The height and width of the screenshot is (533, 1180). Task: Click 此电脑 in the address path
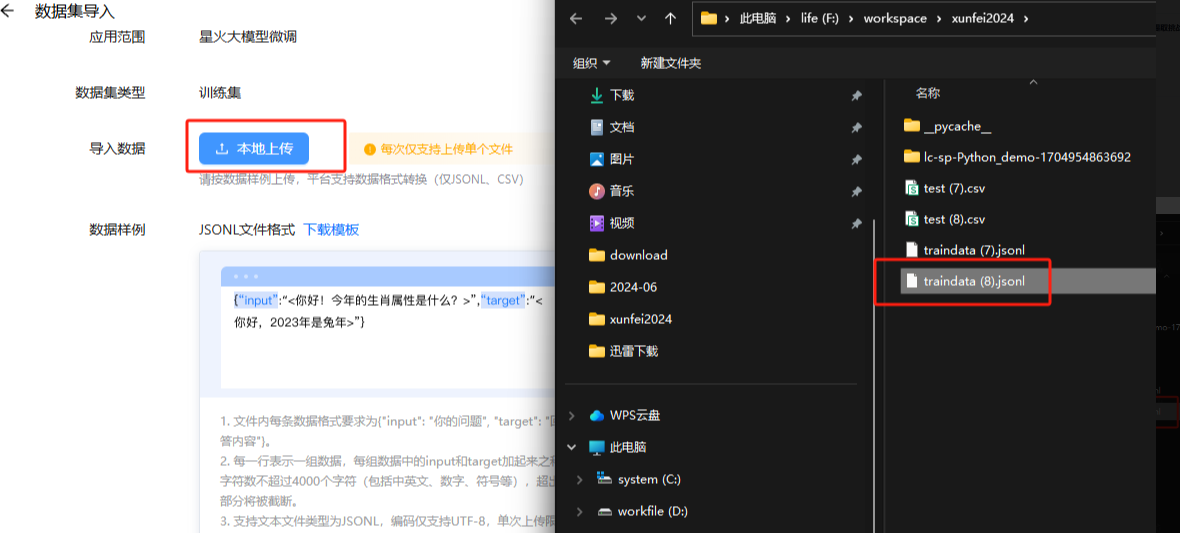[758, 19]
